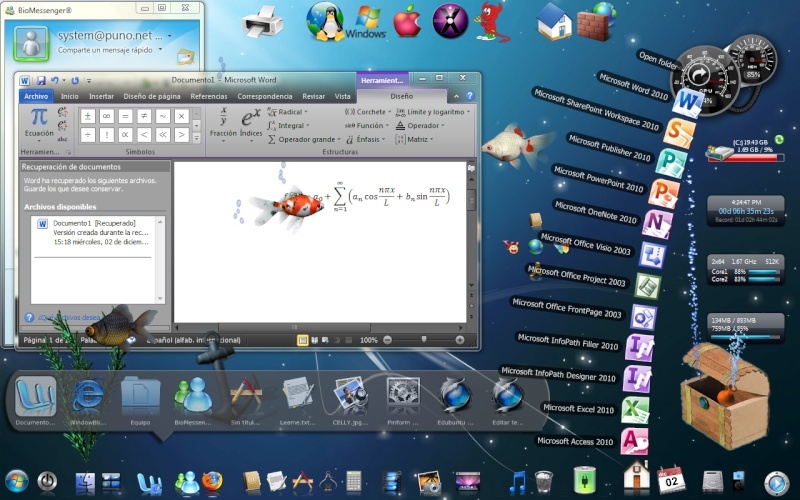800x500 pixels.
Task: Open the Recycle Bin in bottom dock
Action: pos(544,481)
